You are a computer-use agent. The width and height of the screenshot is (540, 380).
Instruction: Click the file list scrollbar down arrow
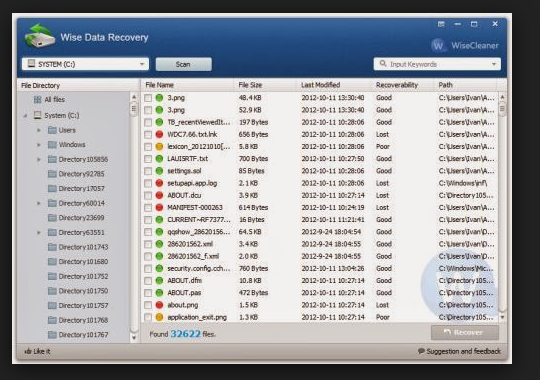[x=502, y=317]
